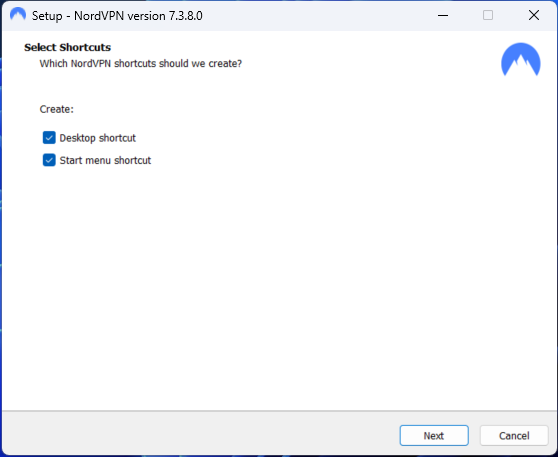
Task: Uncheck the Desktop shortcut checkbox
Action: 49,138
